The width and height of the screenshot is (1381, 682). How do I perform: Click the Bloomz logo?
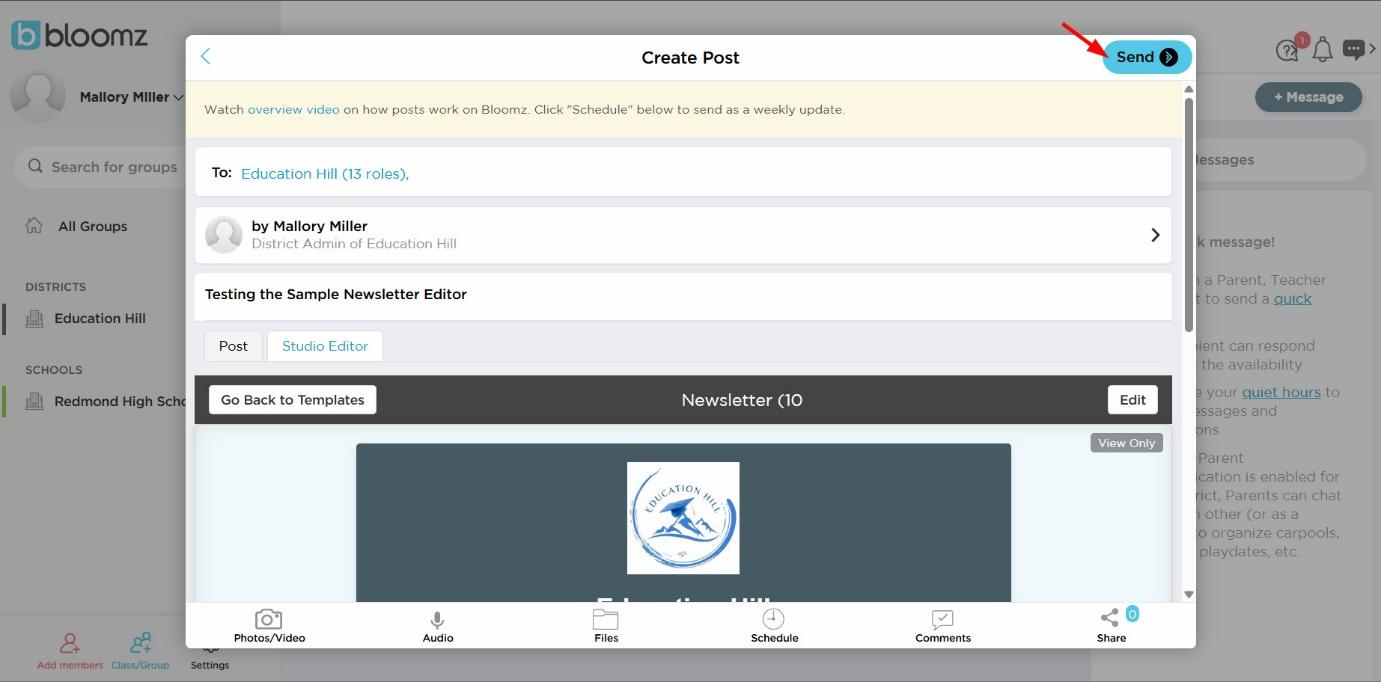80,35
